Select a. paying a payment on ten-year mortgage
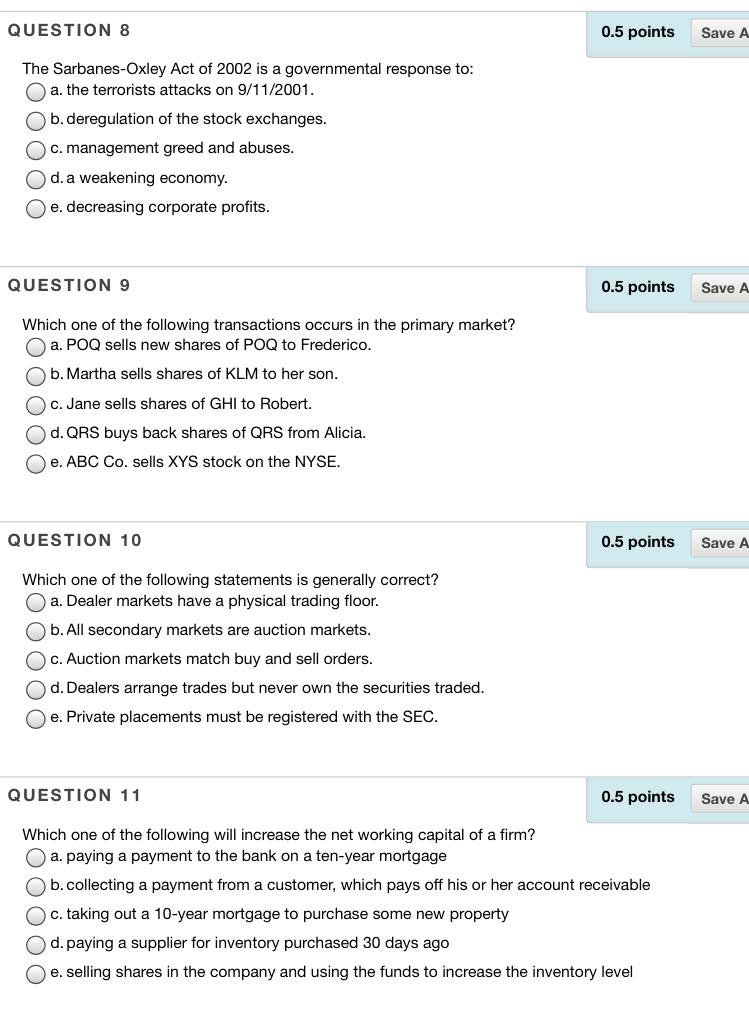This screenshot has width=749, height=1009. click(35, 857)
